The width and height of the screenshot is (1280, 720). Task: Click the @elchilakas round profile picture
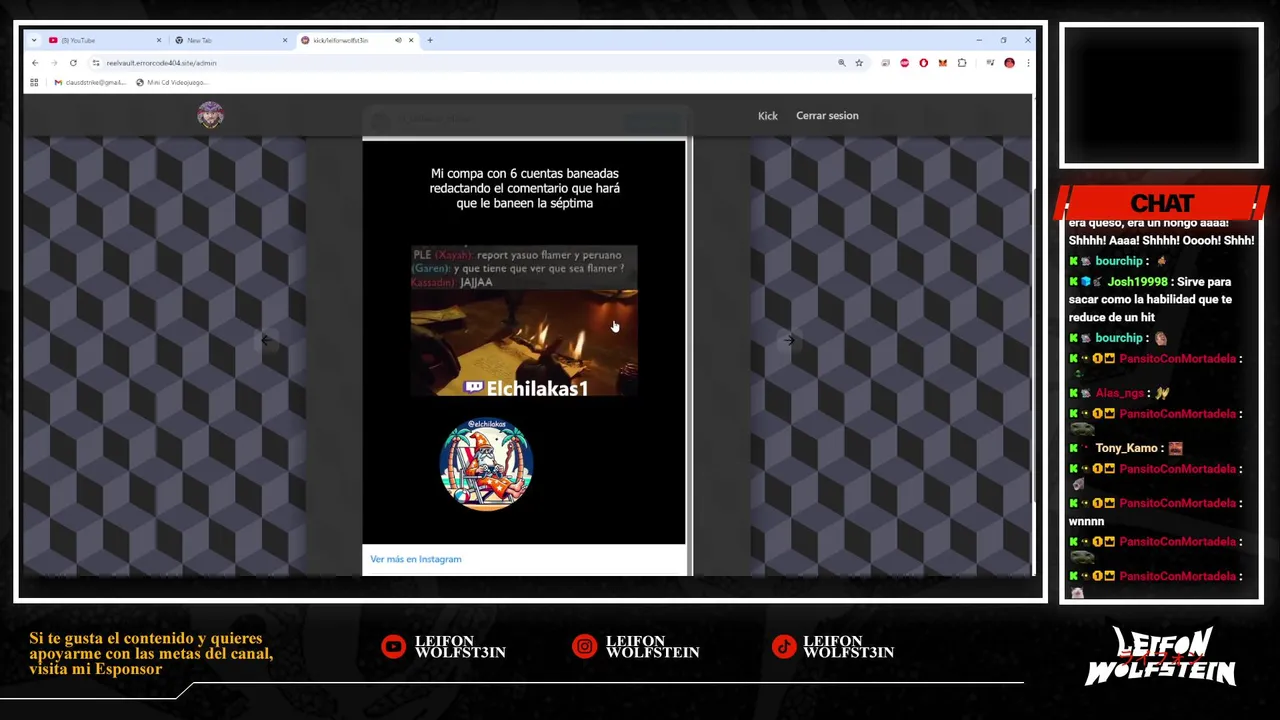pos(486,464)
